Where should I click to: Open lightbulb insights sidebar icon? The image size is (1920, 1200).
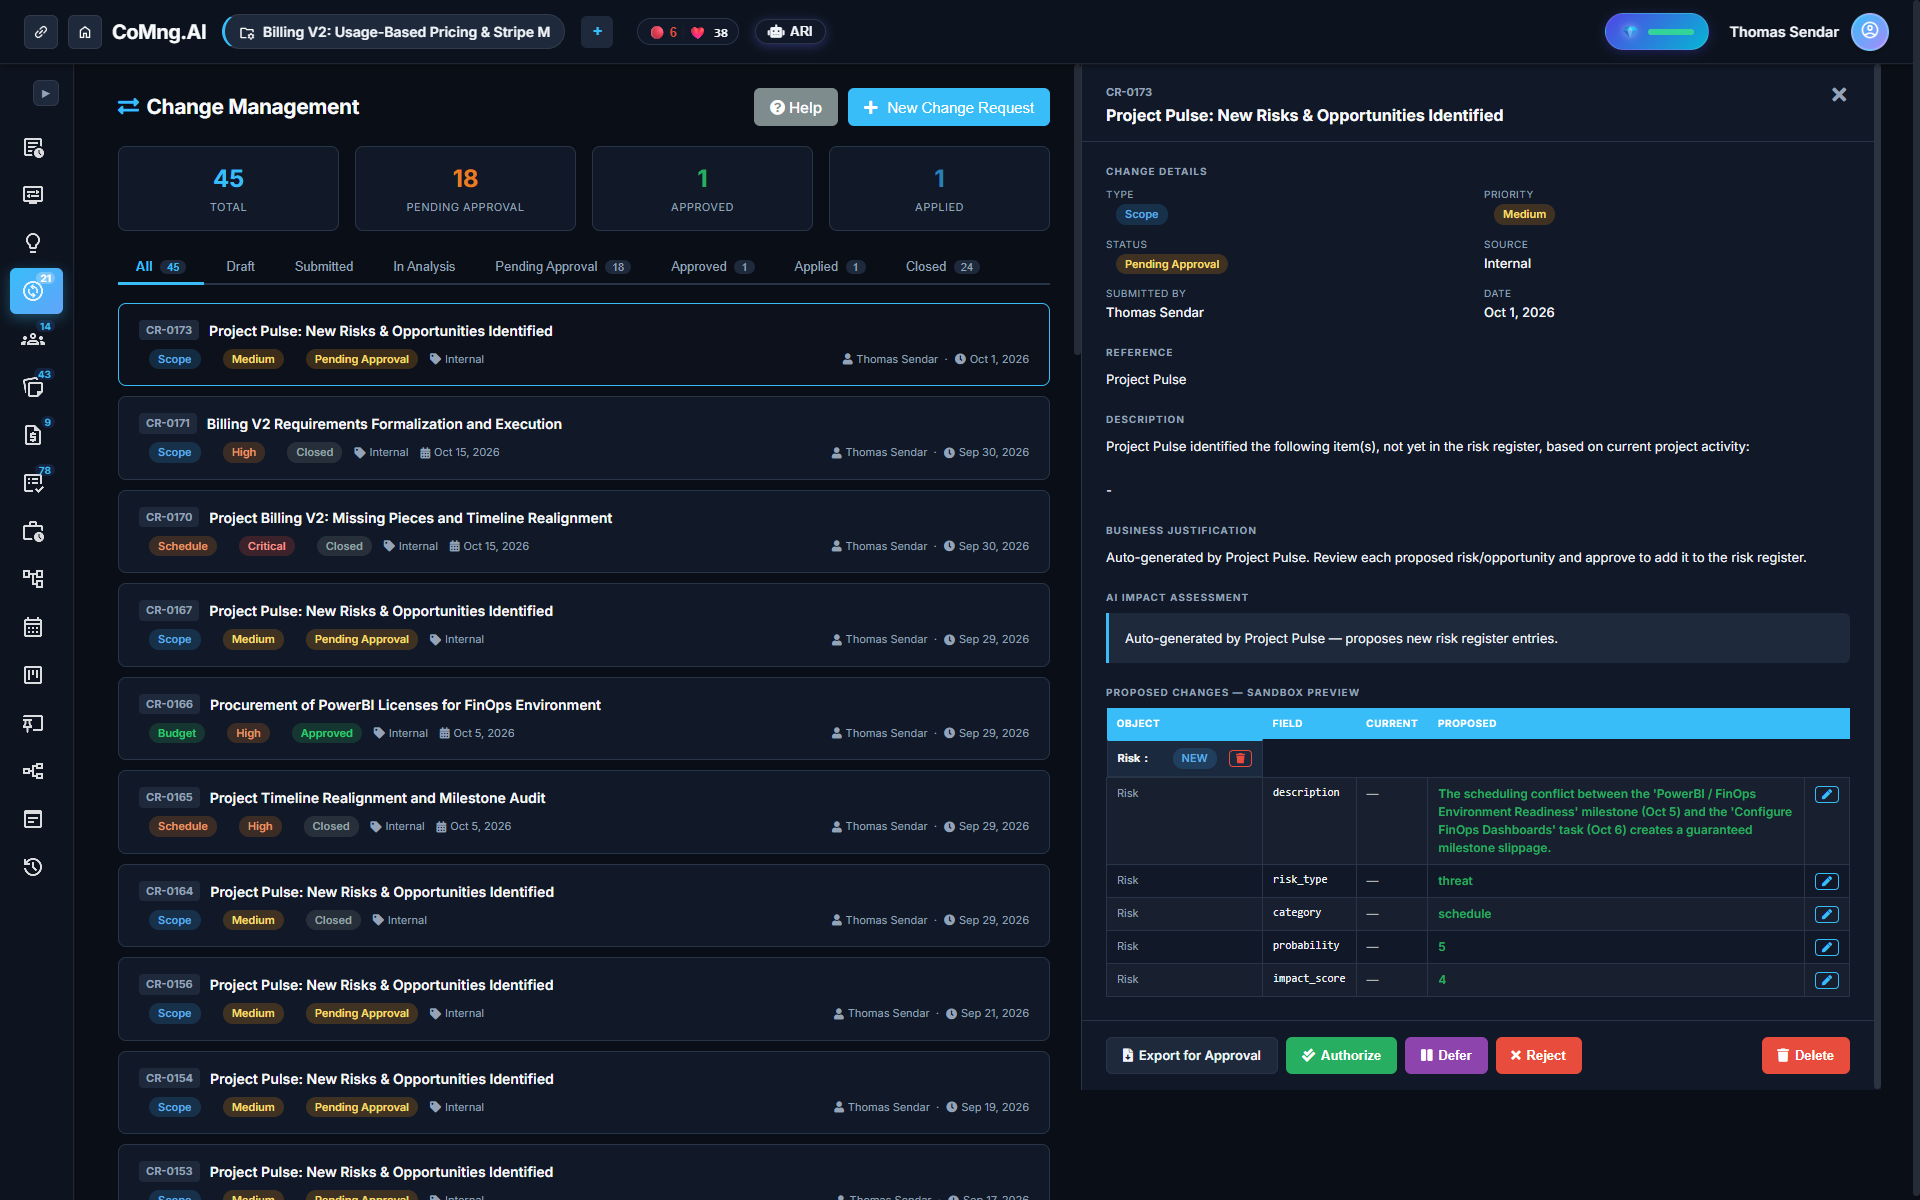[33, 243]
